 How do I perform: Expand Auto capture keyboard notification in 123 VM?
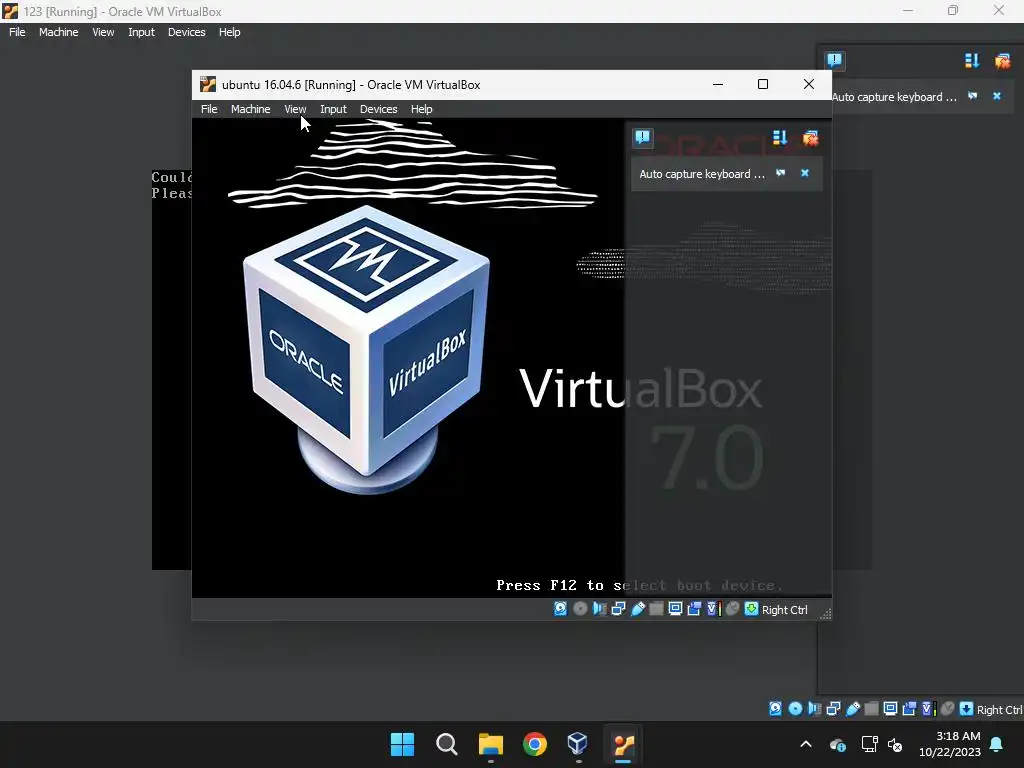[x=894, y=97]
